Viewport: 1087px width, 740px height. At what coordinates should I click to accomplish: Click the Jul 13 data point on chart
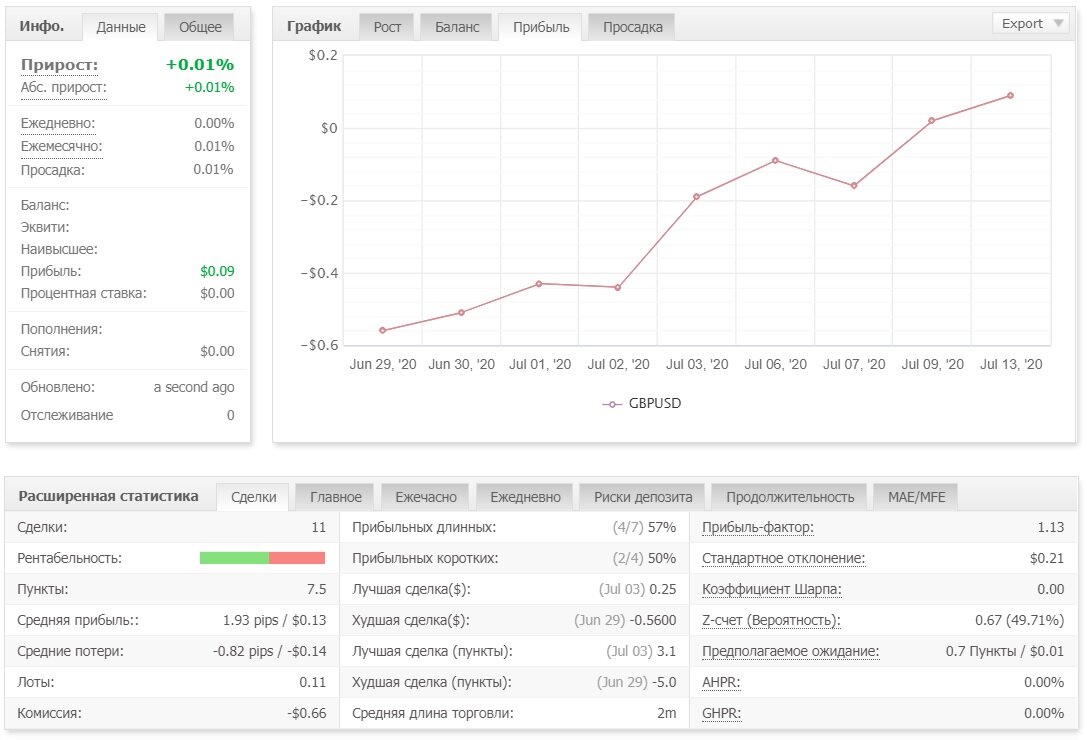(x=1010, y=96)
